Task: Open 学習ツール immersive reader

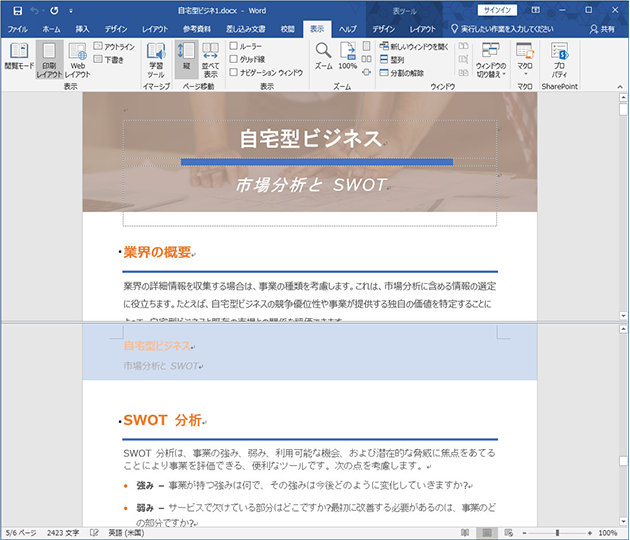Action: point(155,59)
